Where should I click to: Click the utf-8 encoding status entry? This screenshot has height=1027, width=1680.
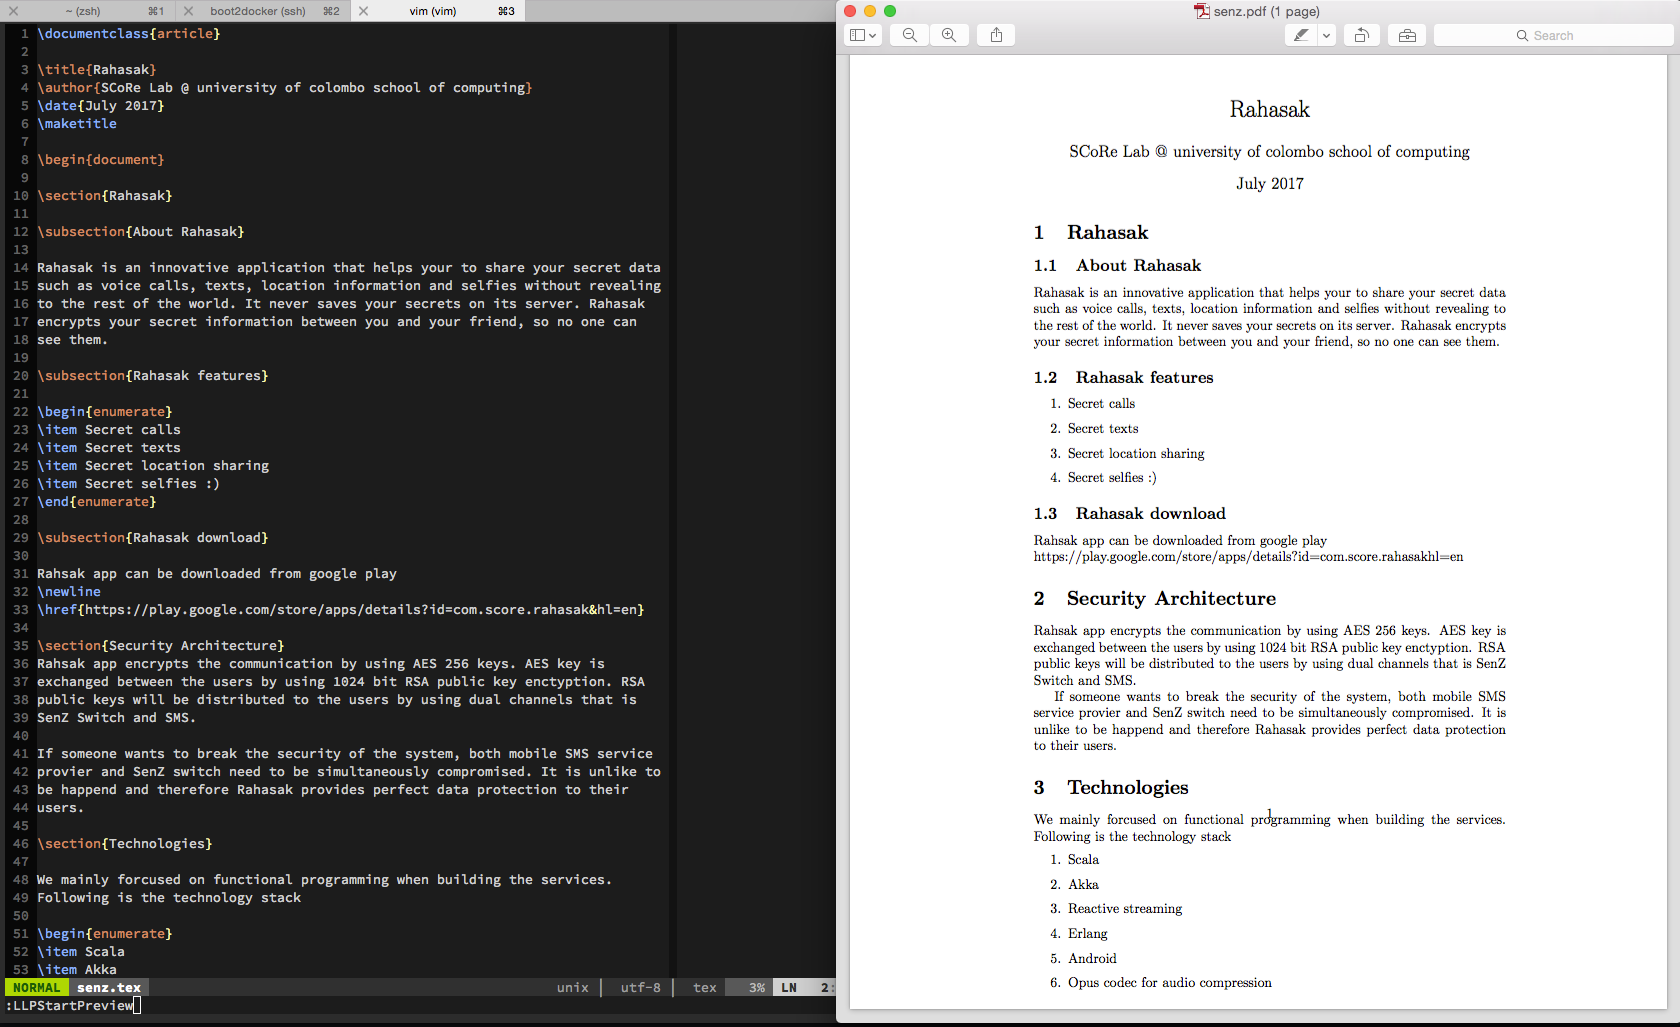pyautogui.click(x=640, y=987)
